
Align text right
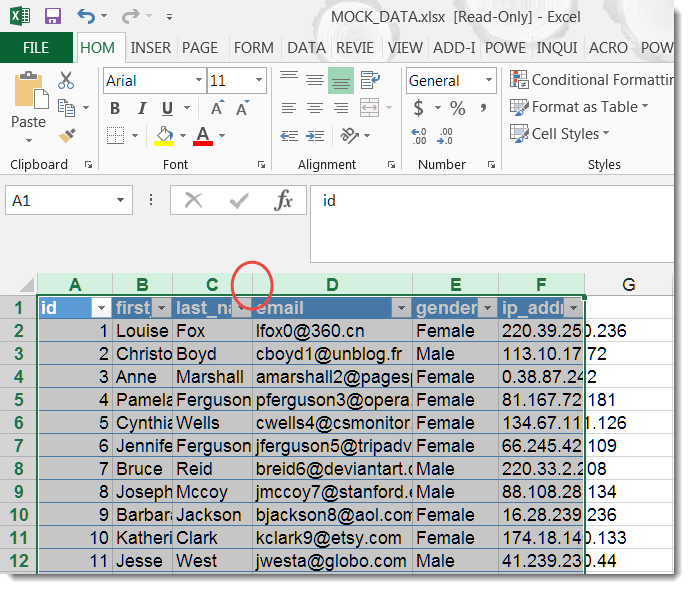coord(341,108)
